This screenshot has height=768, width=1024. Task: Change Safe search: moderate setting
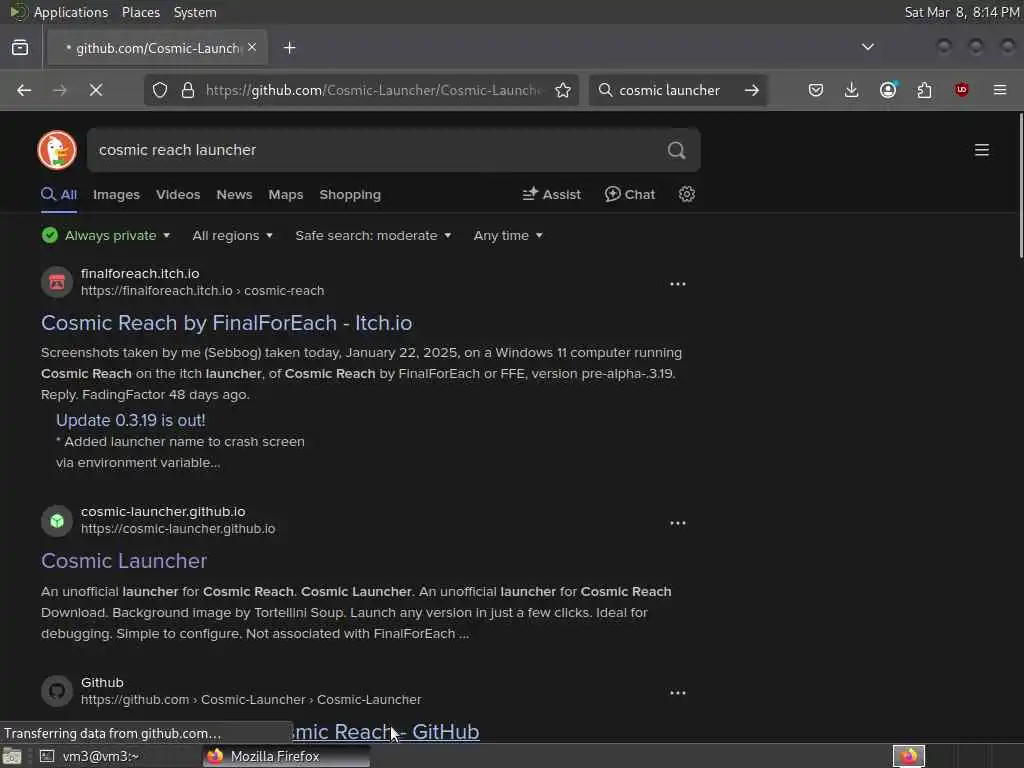pos(373,235)
